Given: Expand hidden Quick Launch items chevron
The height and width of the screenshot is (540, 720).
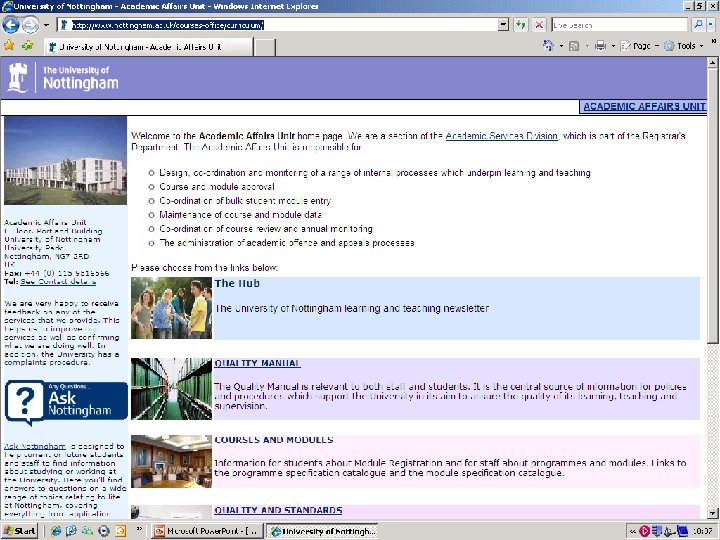Looking at the screenshot, I should [139, 529].
